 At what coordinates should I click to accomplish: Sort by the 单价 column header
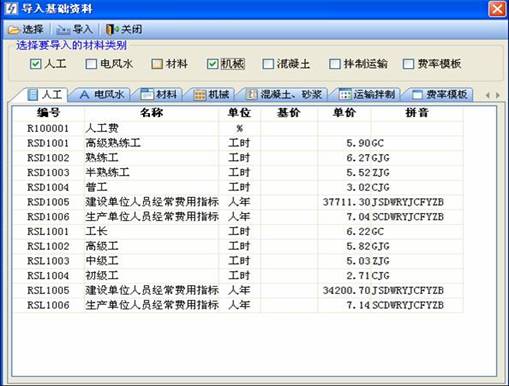point(344,113)
